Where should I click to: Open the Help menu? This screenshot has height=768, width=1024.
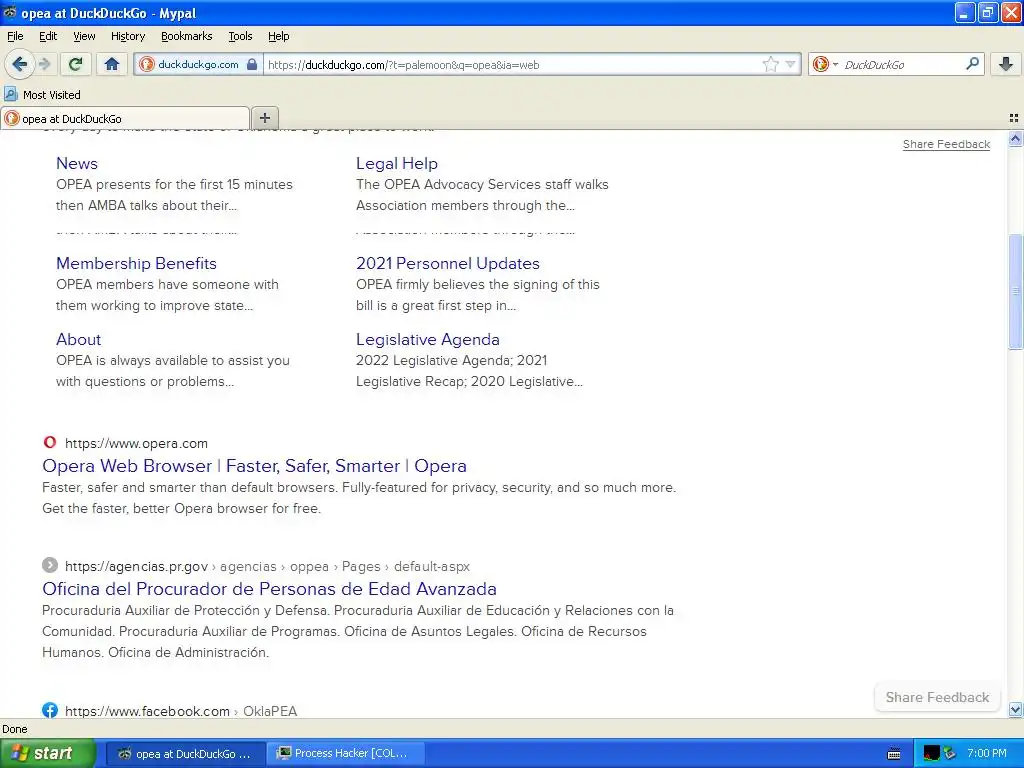(x=278, y=36)
